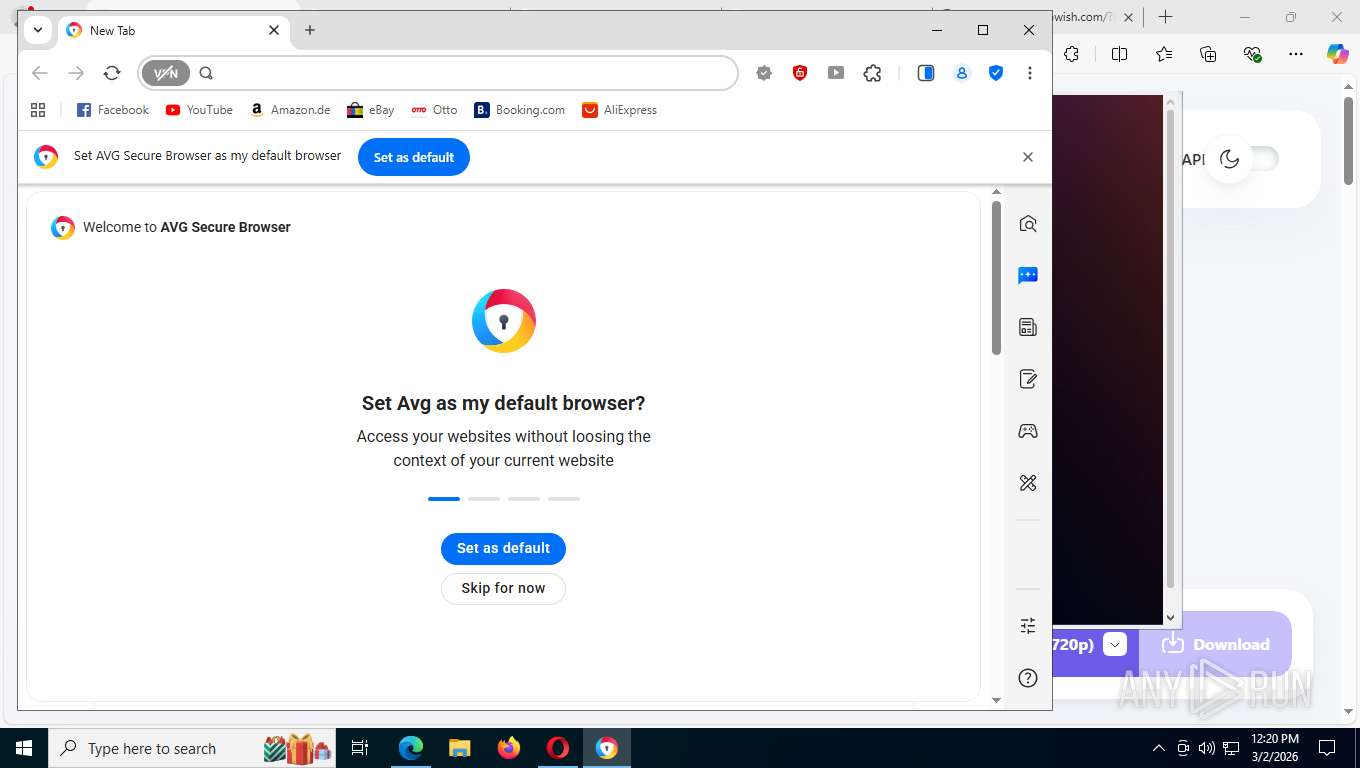Toggle the side panel button in AVG toolbar
This screenshot has width=1360, height=768.
click(926, 73)
